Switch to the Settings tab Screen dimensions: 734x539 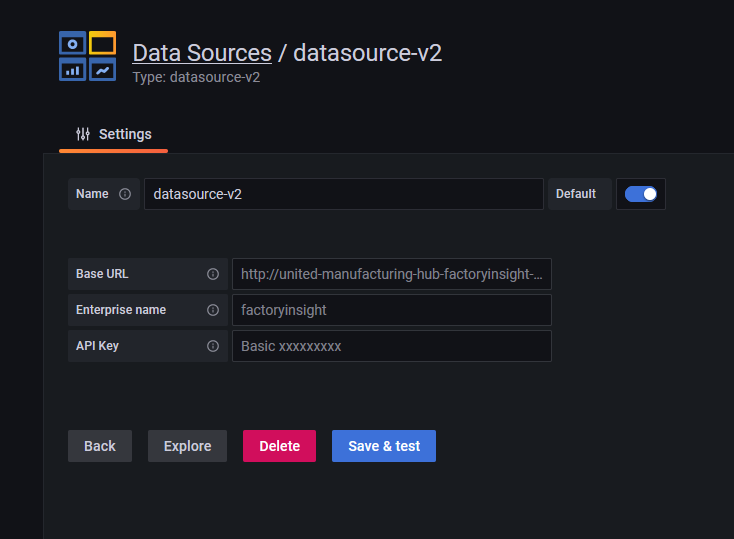pos(114,134)
